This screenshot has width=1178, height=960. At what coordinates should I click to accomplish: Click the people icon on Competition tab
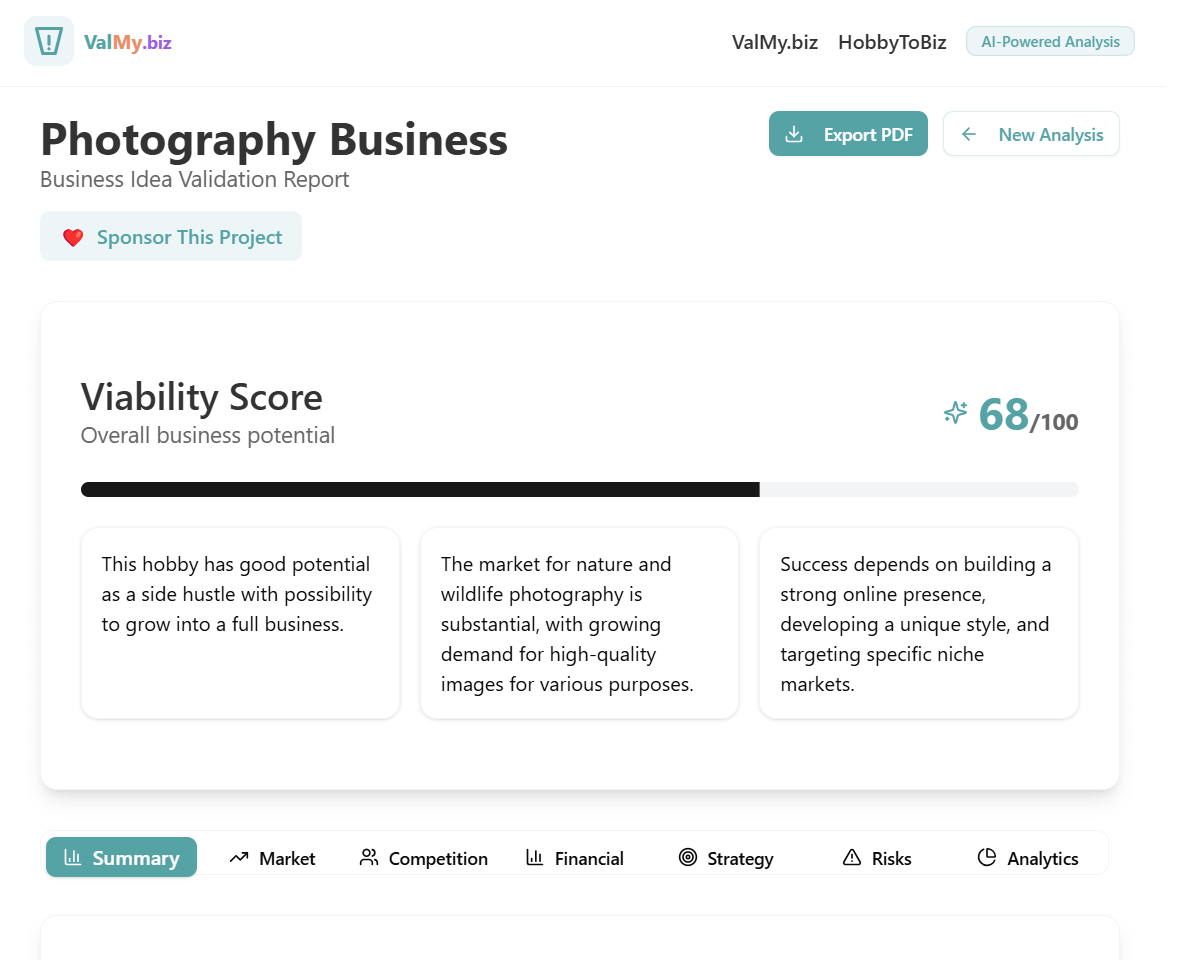[x=369, y=858]
